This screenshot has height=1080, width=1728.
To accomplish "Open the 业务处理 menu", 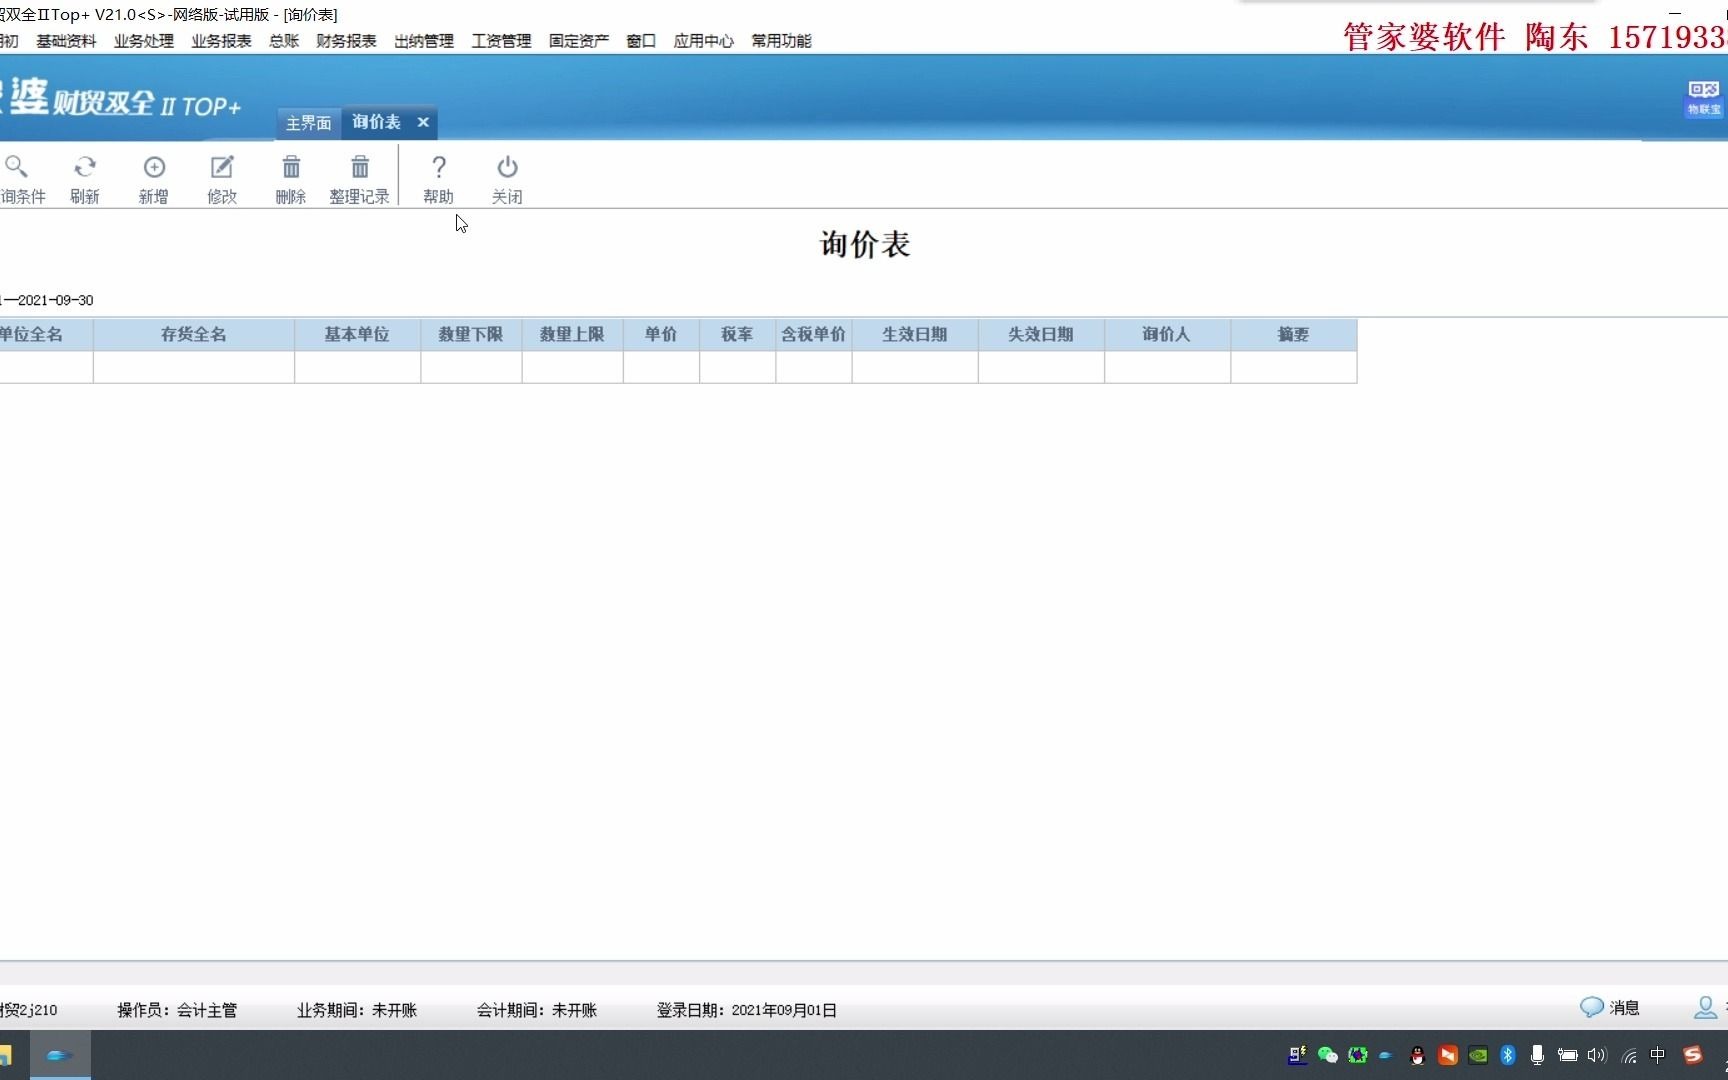I will 144,41.
